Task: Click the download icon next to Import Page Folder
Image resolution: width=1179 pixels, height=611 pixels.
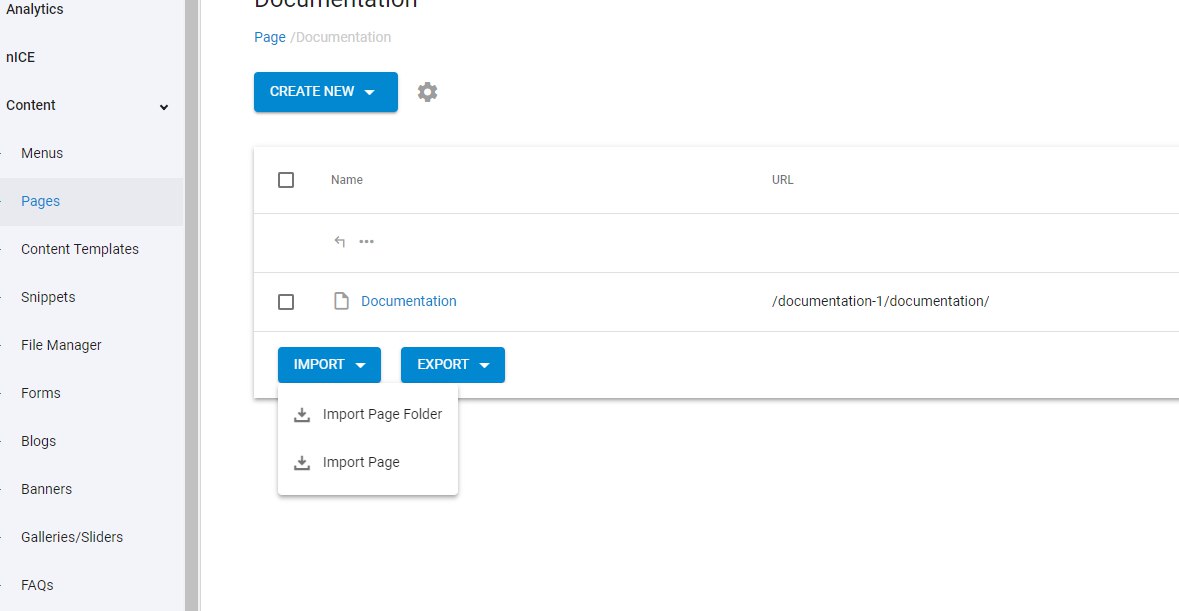Action: pyautogui.click(x=301, y=413)
